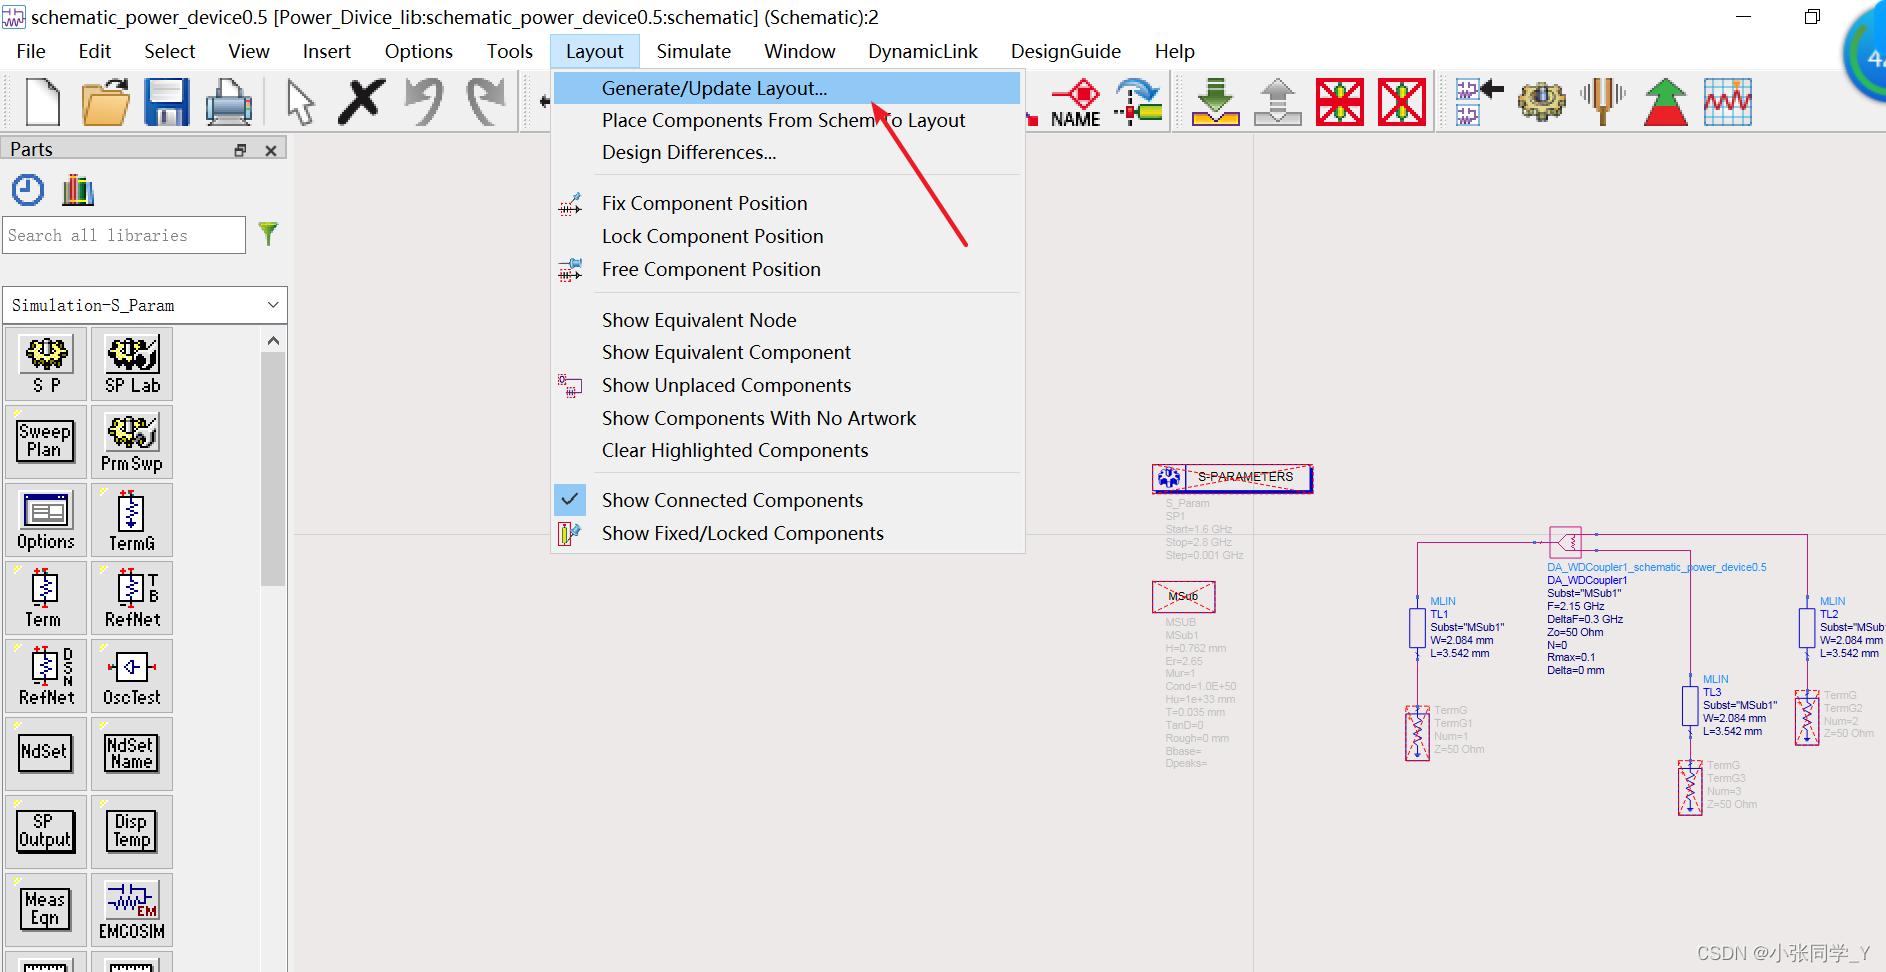Choose Generate/Update Layout...
The height and width of the screenshot is (972, 1886).
[786, 88]
